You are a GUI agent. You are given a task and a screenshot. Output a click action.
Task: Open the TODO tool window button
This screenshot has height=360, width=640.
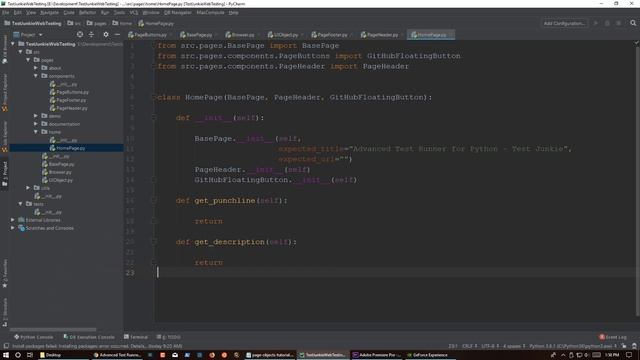pyautogui.click(x=169, y=337)
